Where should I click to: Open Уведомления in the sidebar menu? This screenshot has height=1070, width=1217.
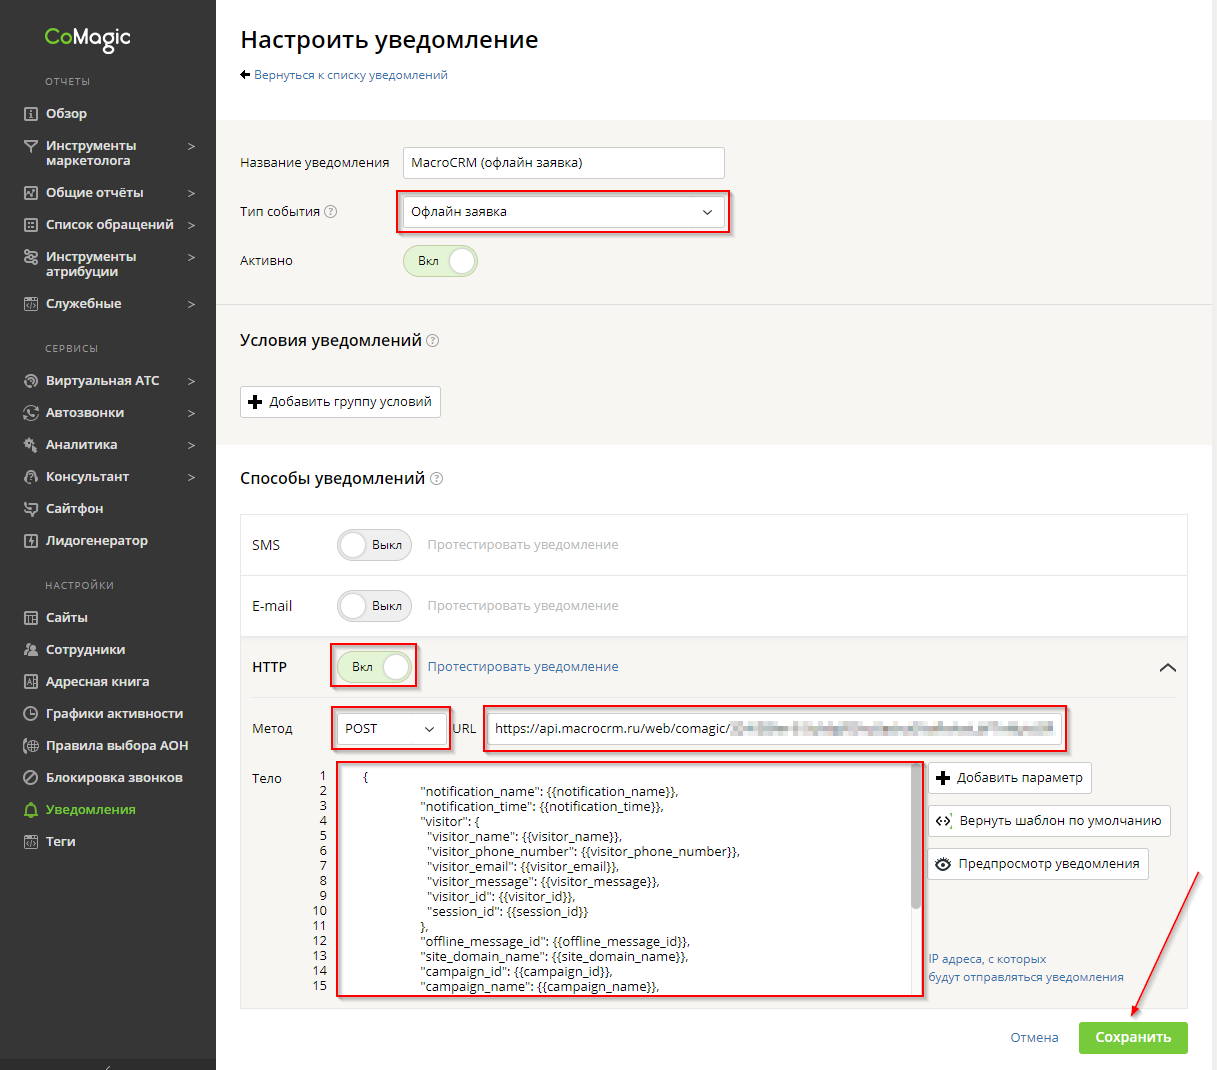pos(90,810)
